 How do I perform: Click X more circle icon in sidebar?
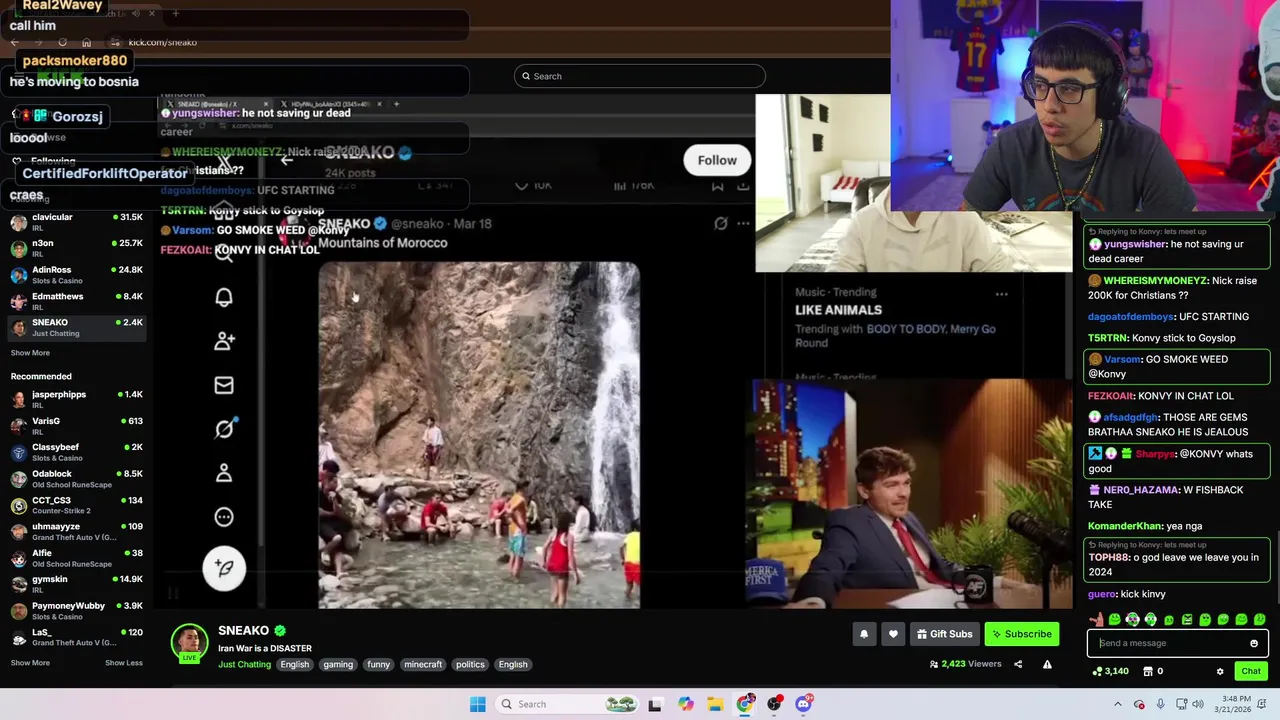click(224, 517)
